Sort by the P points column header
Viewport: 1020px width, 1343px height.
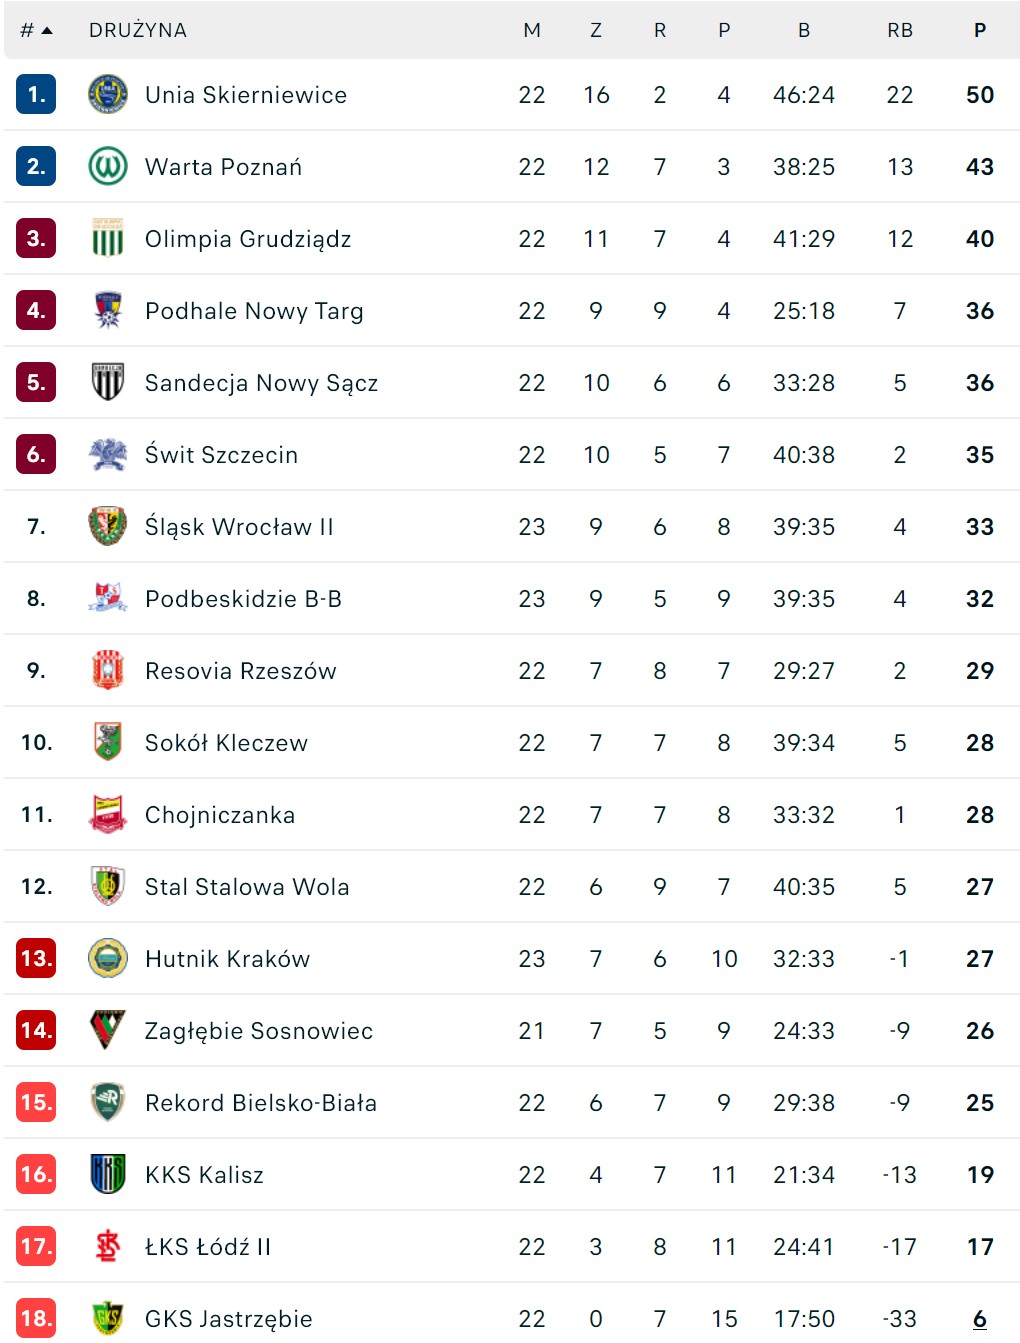coord(980,30)
